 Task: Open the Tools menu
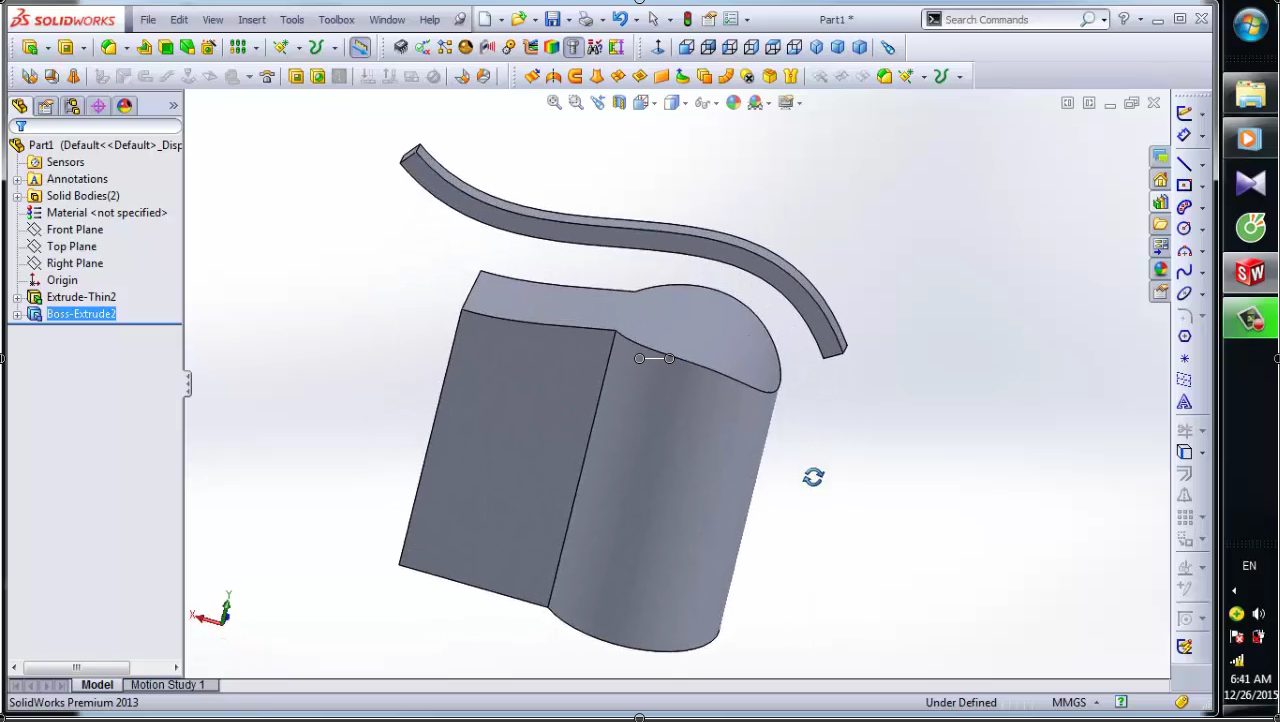(291, 19)
